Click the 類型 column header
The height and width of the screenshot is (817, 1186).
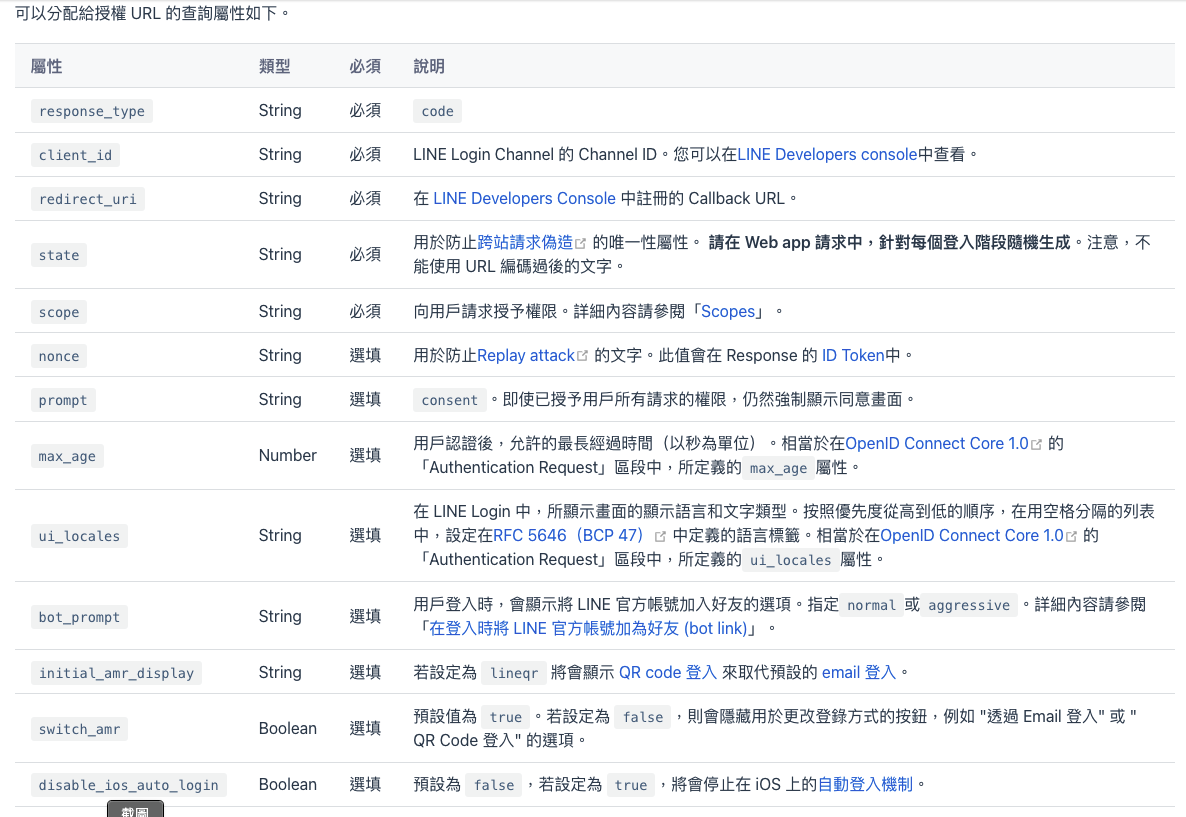[275, 67]
